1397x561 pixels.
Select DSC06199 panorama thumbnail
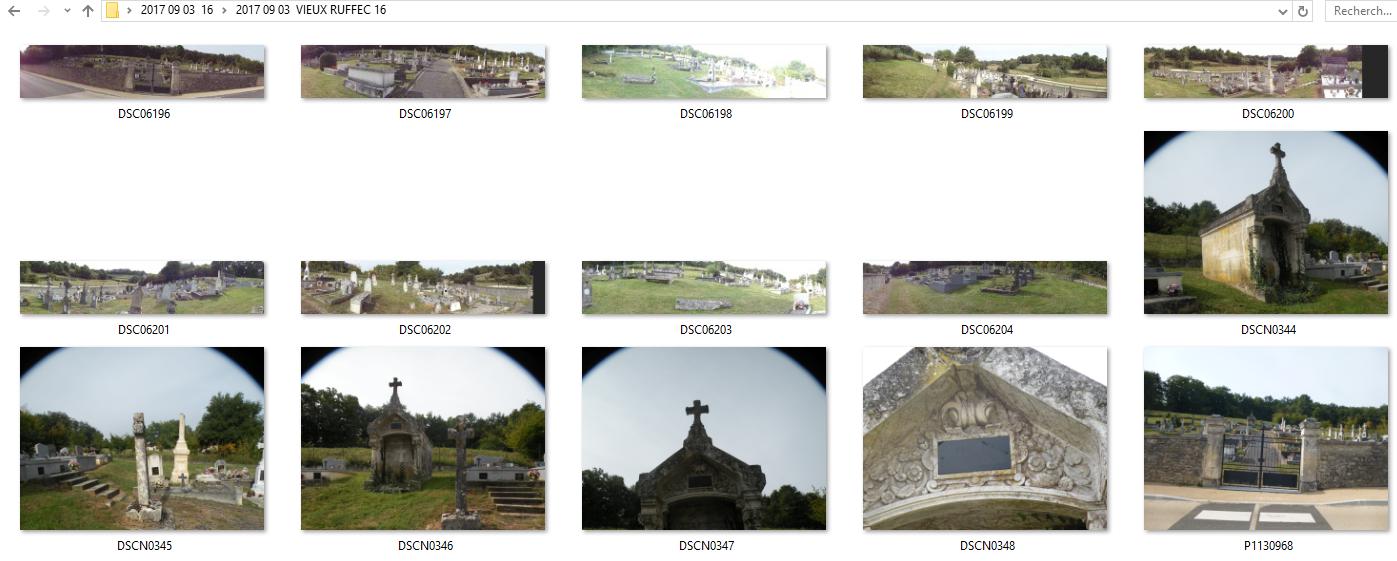coord(985,71)
